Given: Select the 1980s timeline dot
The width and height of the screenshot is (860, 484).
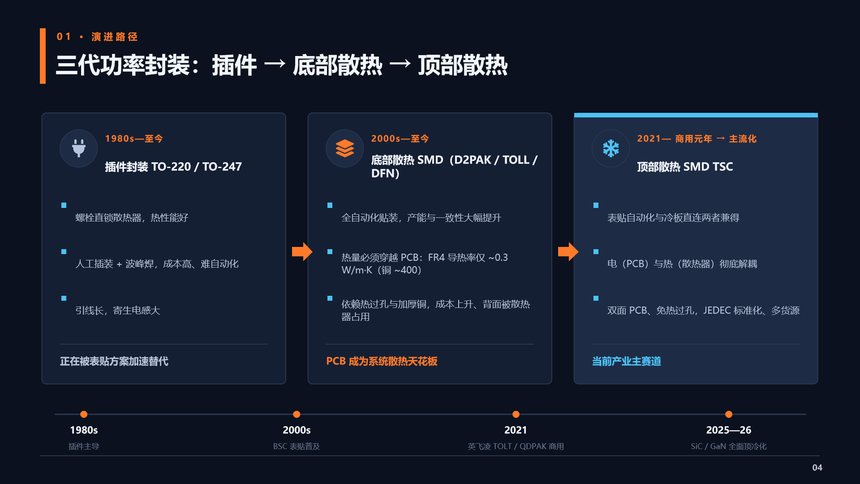Looking at the screenshot, I should [83, 414].
